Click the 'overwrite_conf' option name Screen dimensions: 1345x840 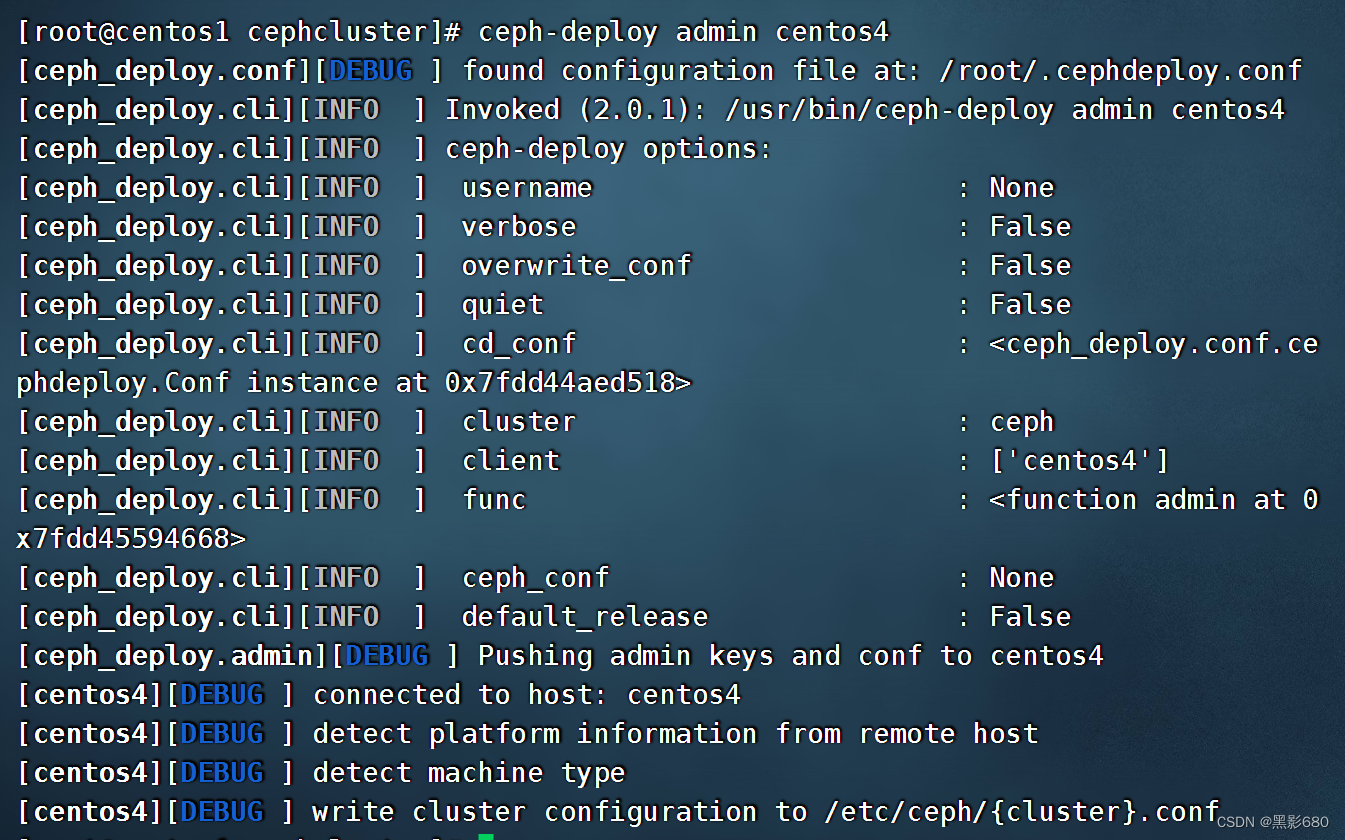(576, 266)
